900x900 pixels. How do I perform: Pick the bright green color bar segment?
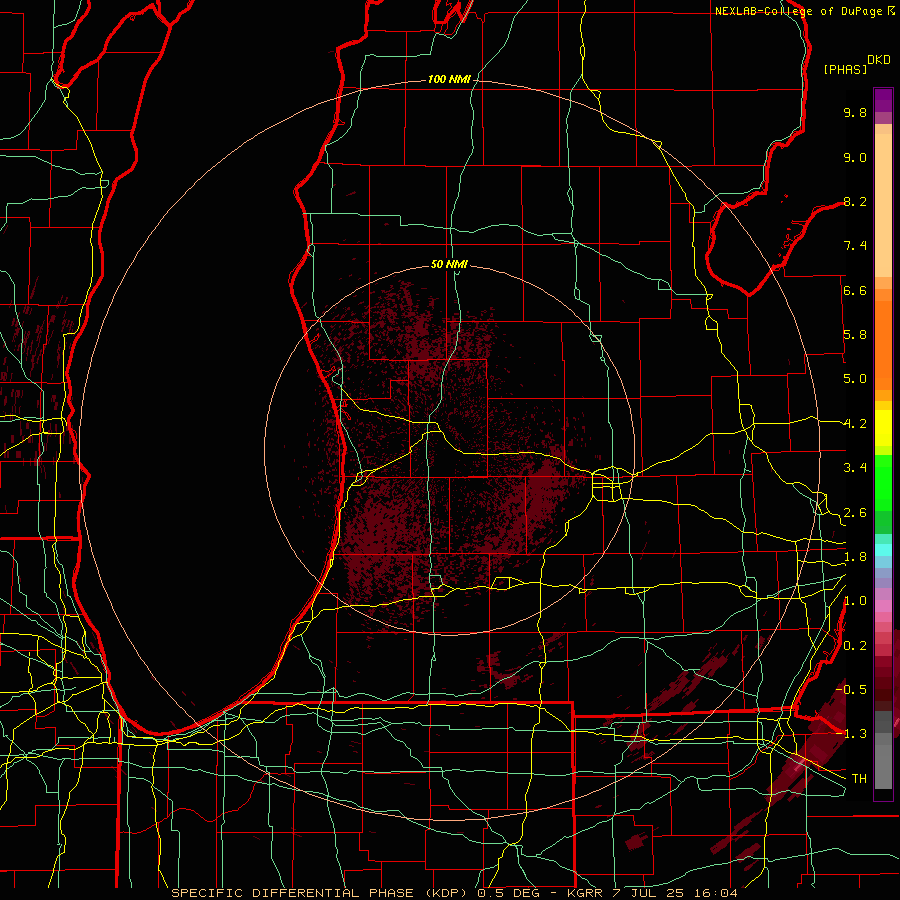click(883, 482)
